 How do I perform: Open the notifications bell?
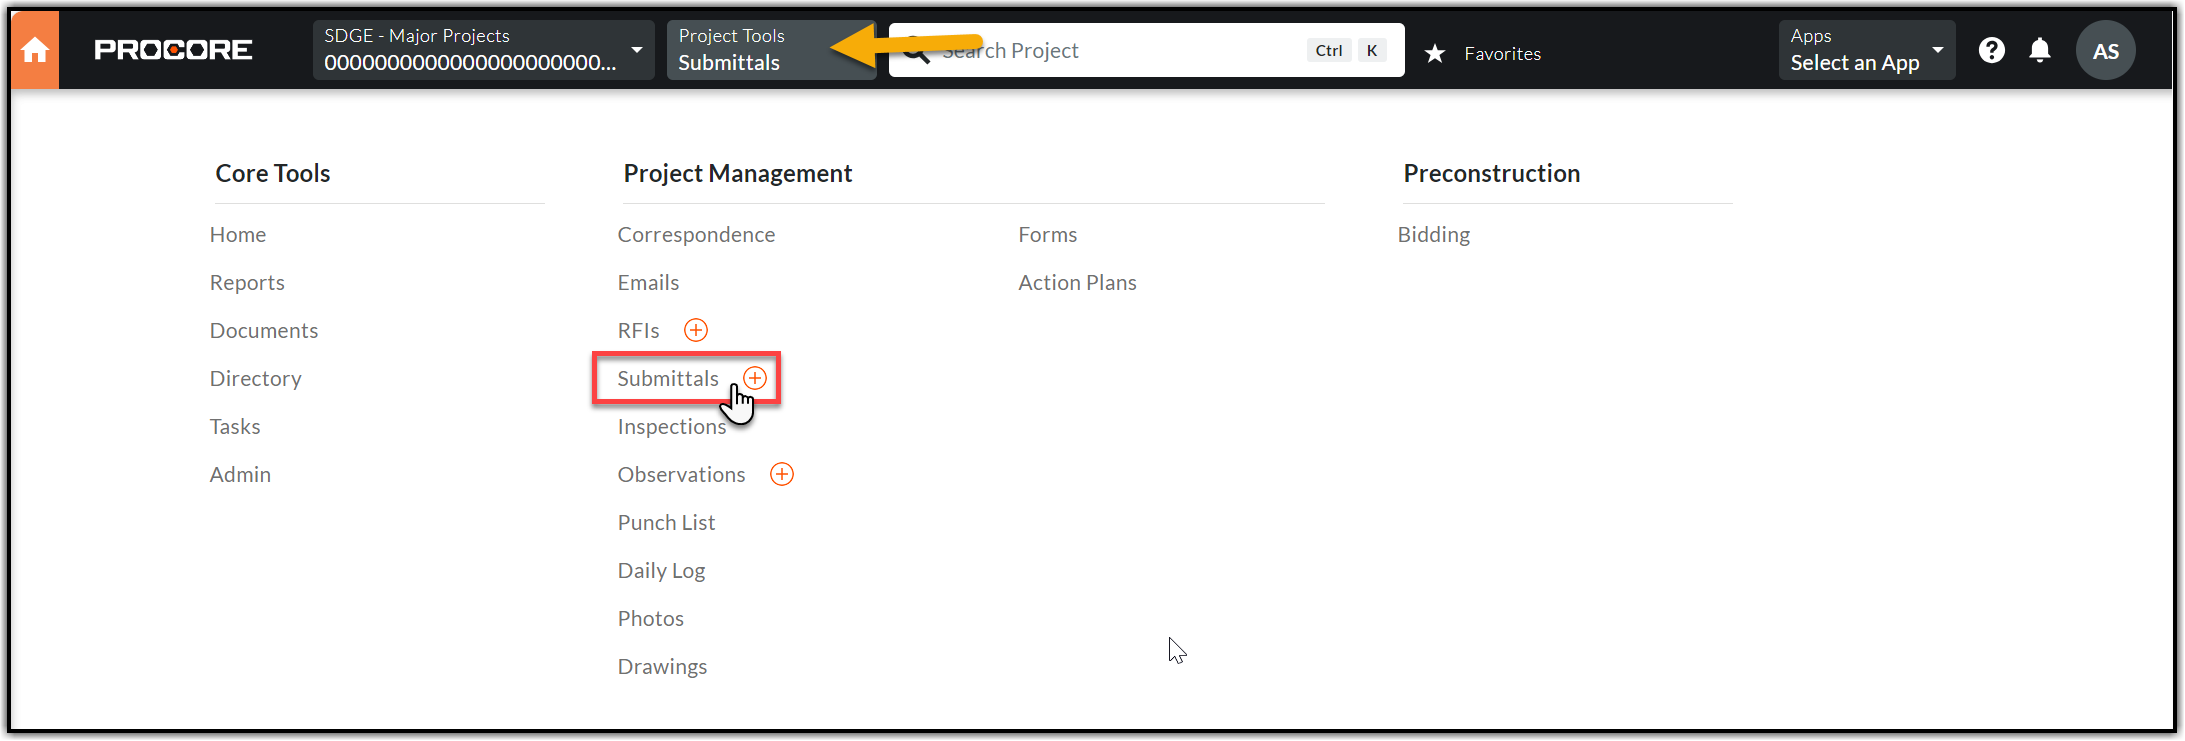click(x=2040, y=50)
